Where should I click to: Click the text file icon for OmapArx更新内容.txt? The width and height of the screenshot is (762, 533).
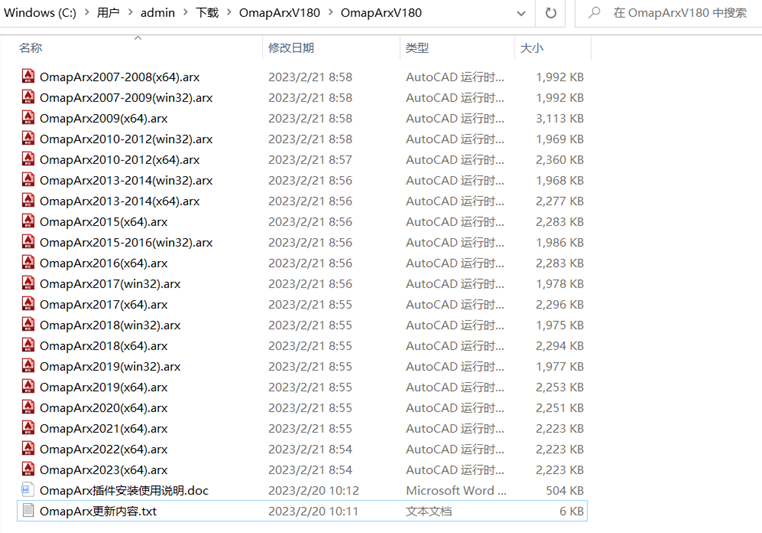pyautogui.click(x=28, y=511)
